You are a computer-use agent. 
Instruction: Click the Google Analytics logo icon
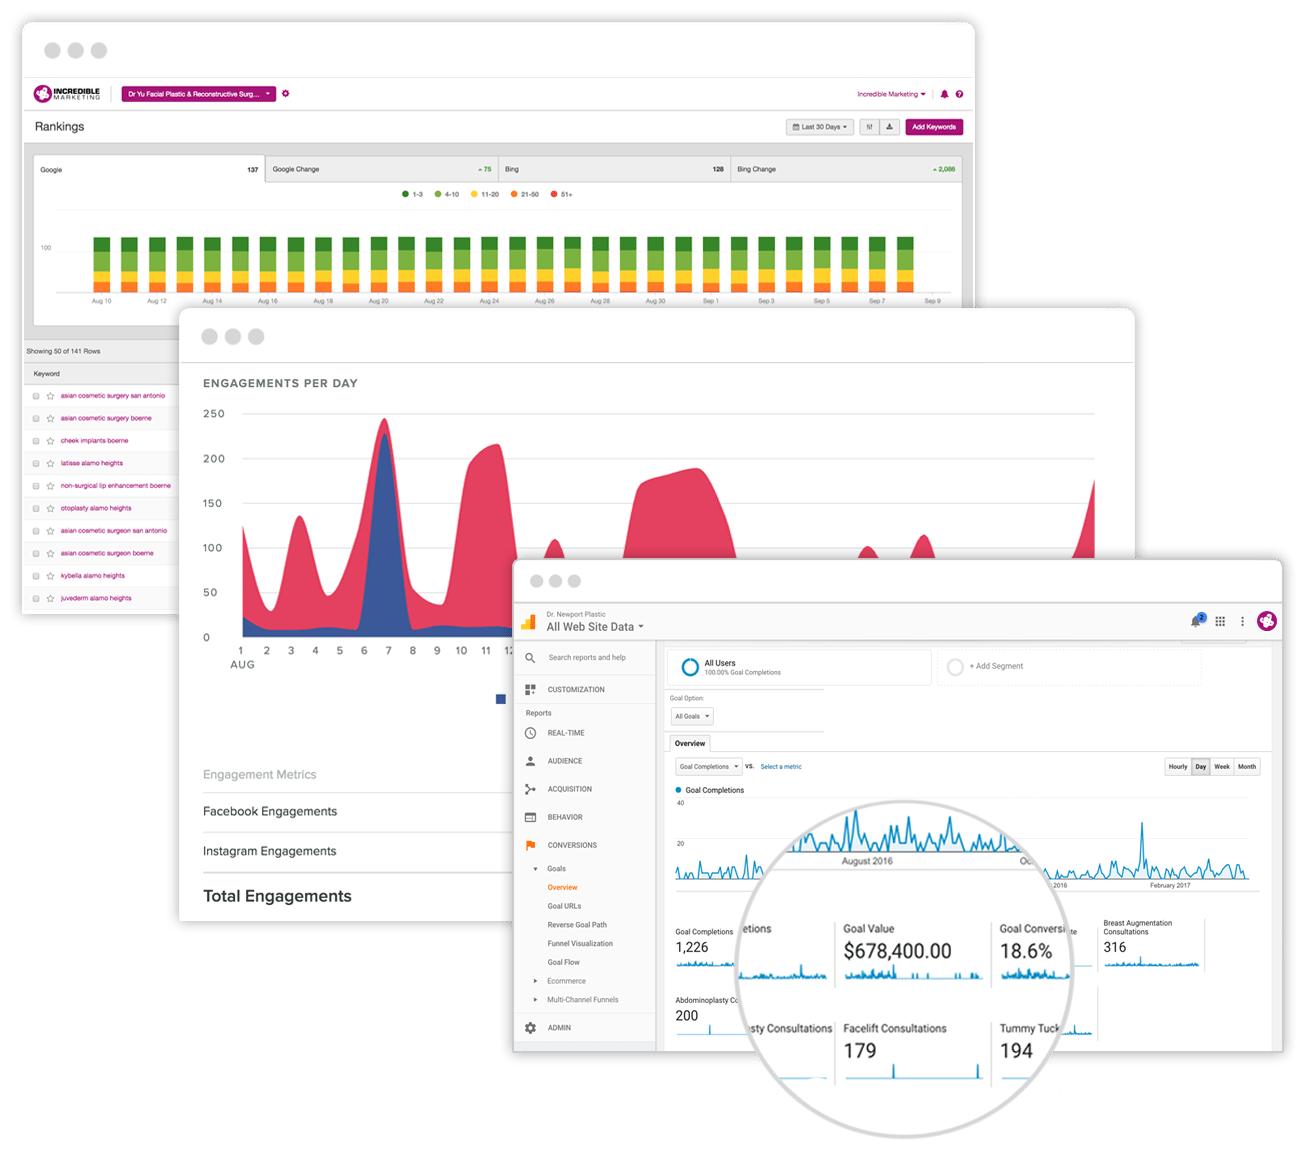(529, 623)
